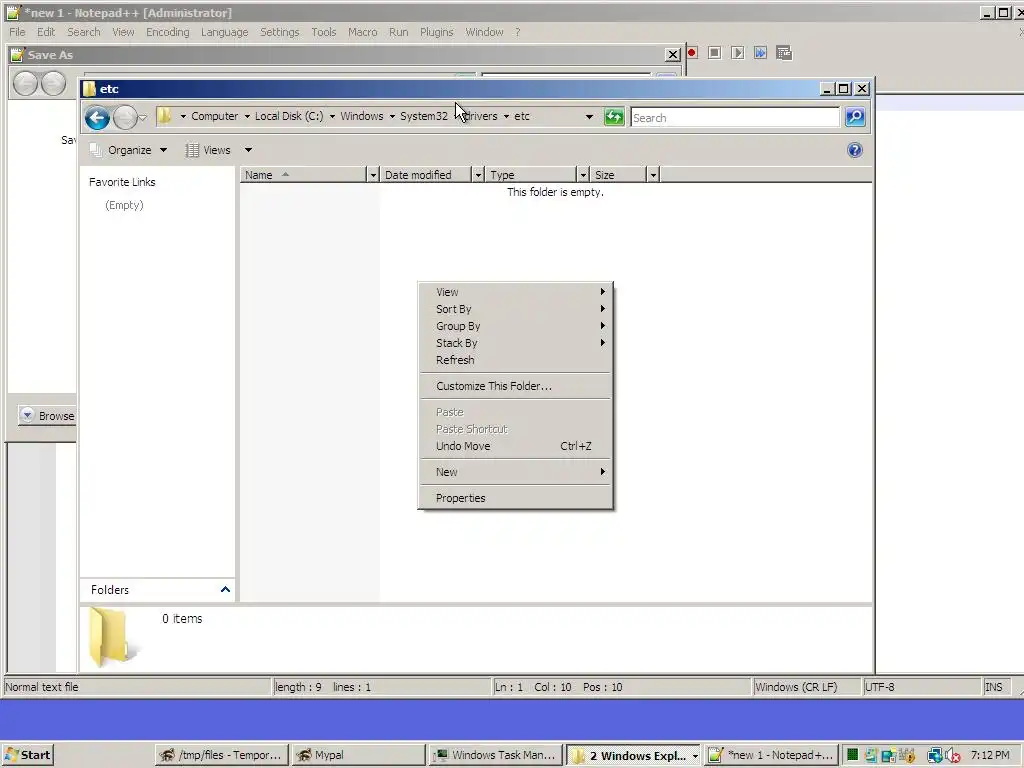Toggle INS mode in Notepad++ status bar
Screen dimensions: 1024x768
click(997, 687)
